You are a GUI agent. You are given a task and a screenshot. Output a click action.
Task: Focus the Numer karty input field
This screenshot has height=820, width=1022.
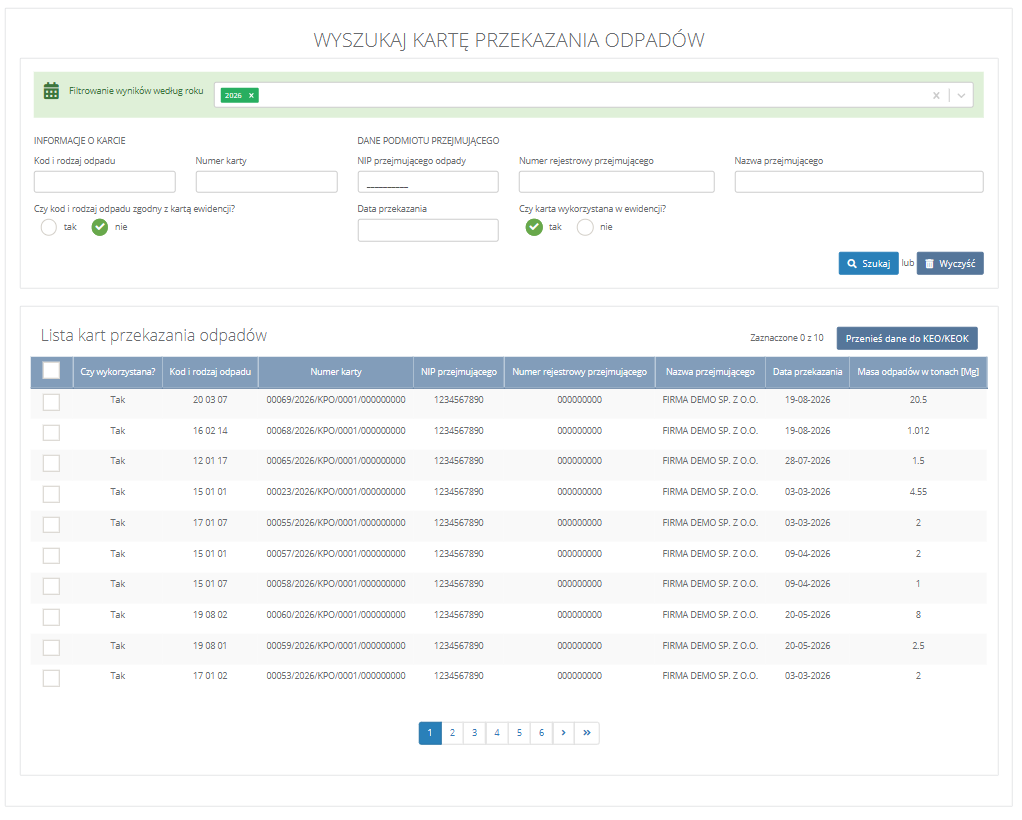(x=267, y=181)
